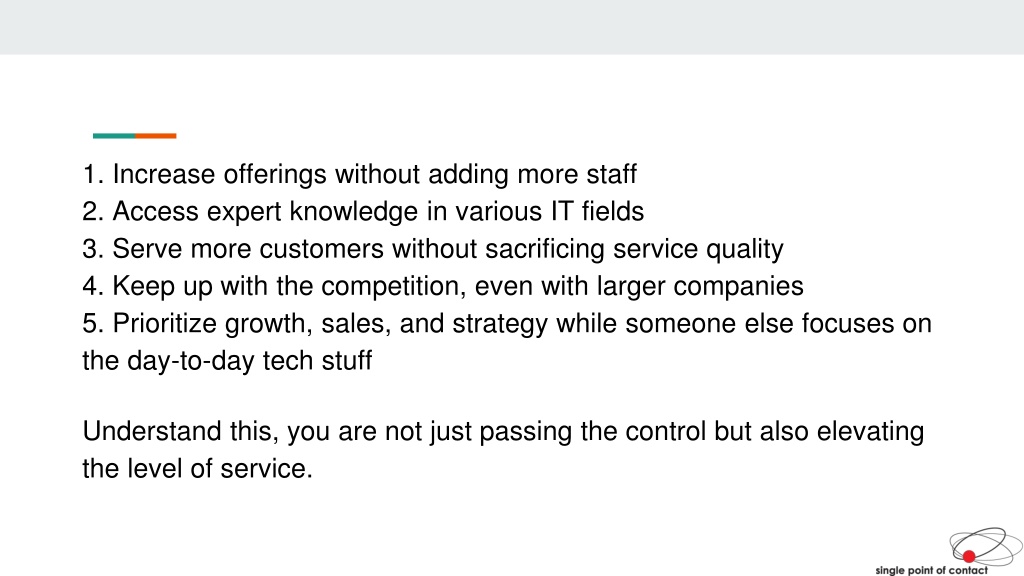Click the word 'competition' in item 4
Image resolution: width=1024 pixels, height=576 pixels.
pos(394,286)
